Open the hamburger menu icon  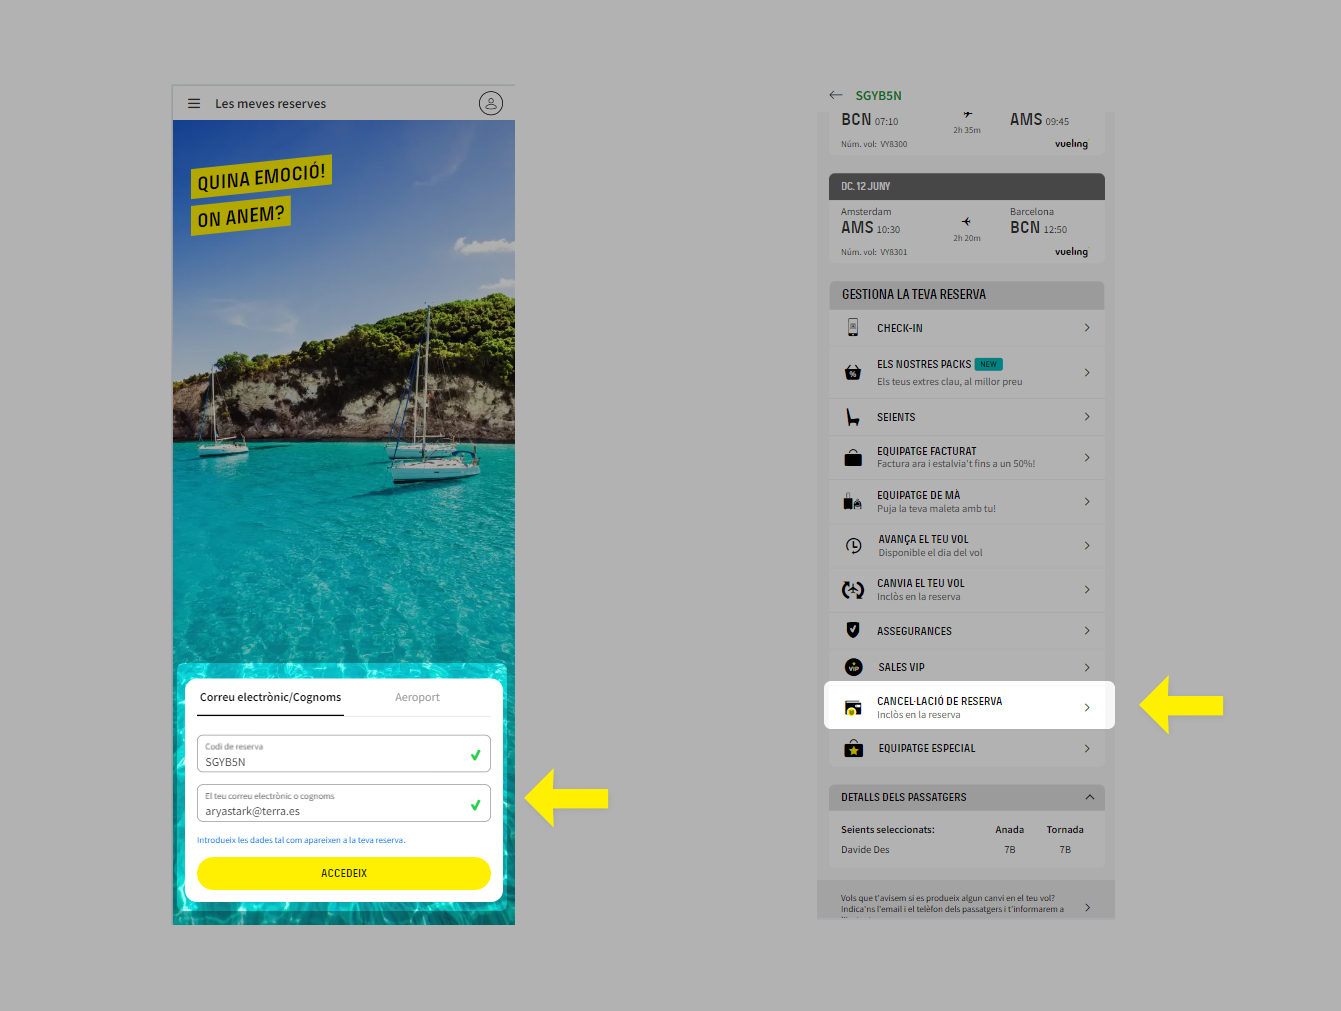[x=194, y=103]
